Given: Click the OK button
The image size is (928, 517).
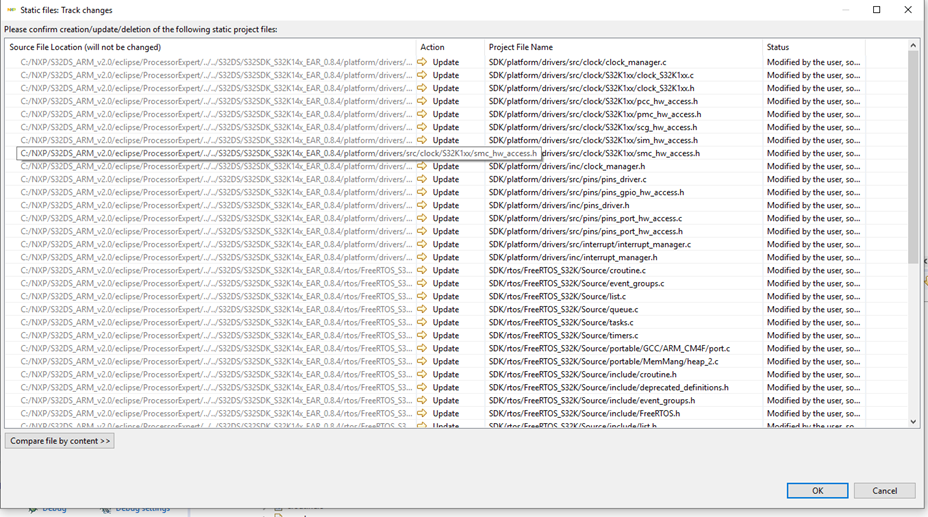Looking at the screenshot, I should pyautogui.click(x=817, y=490).
